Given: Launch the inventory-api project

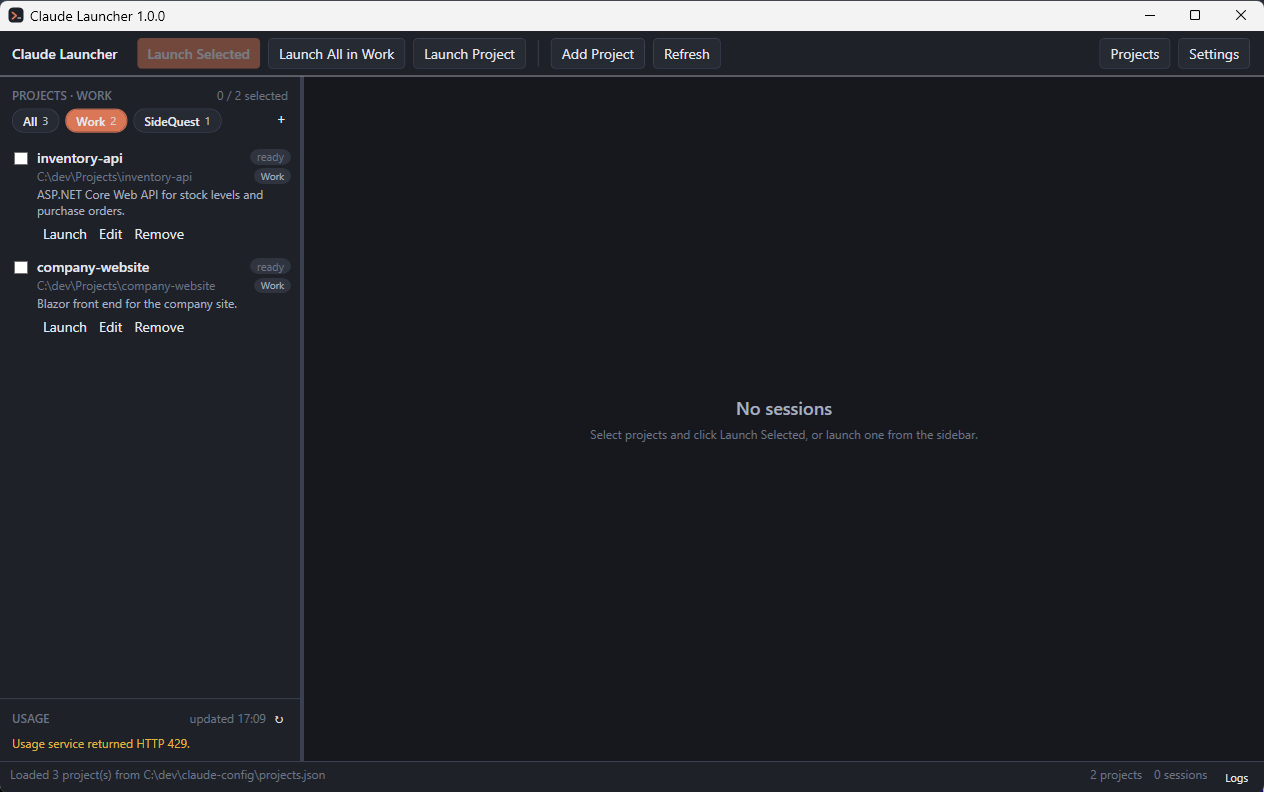Looking at the screenshot, I should coord(65,234).
